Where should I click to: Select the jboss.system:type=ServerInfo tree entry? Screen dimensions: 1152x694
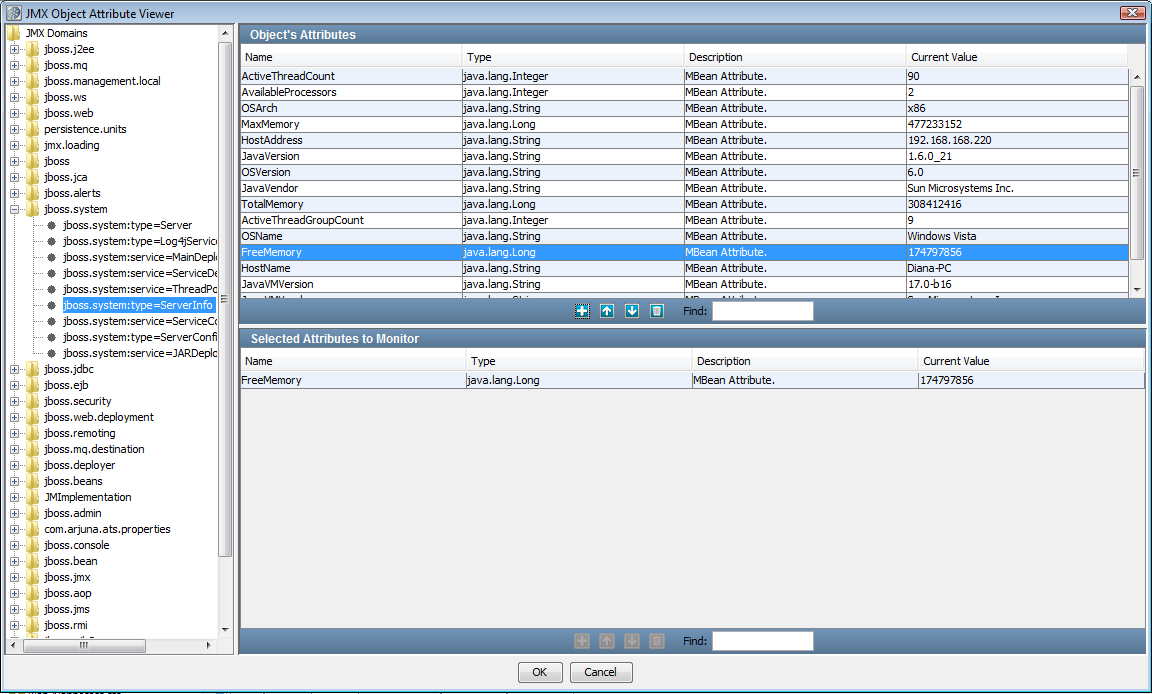pyautogui.click(x=138, y=304)
